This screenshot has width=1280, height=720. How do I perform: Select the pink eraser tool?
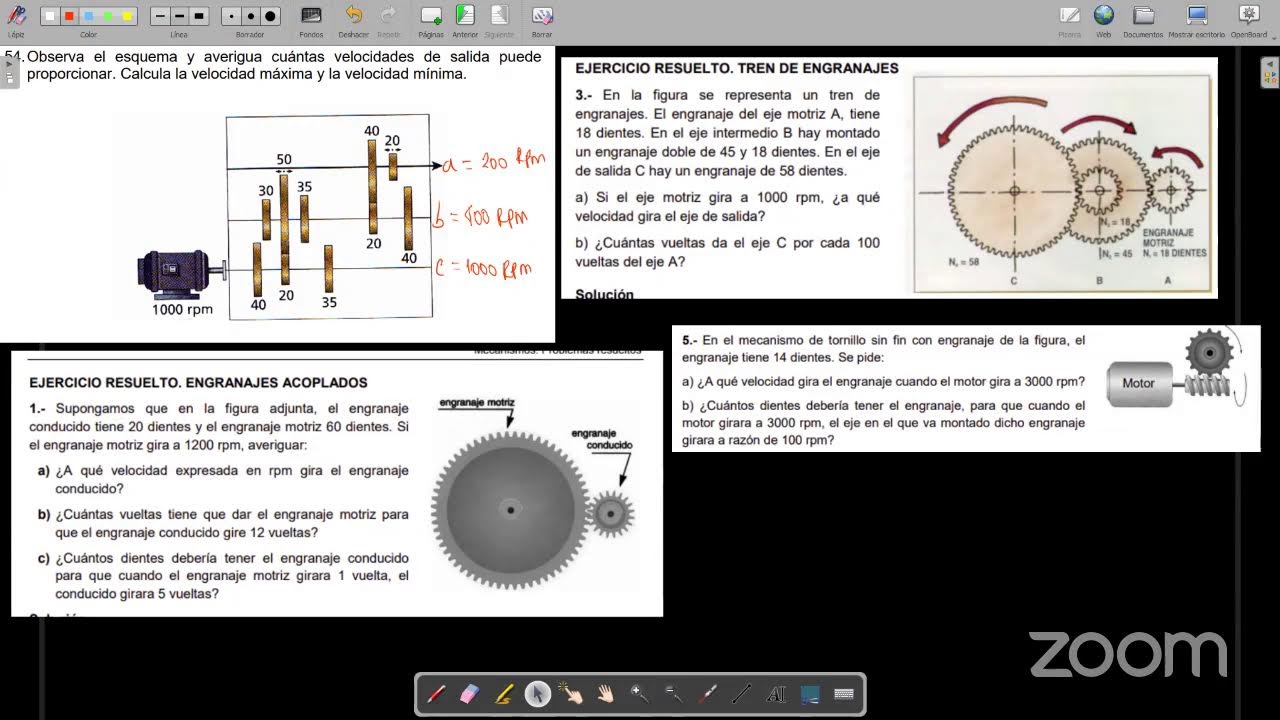tap(470, 694)
